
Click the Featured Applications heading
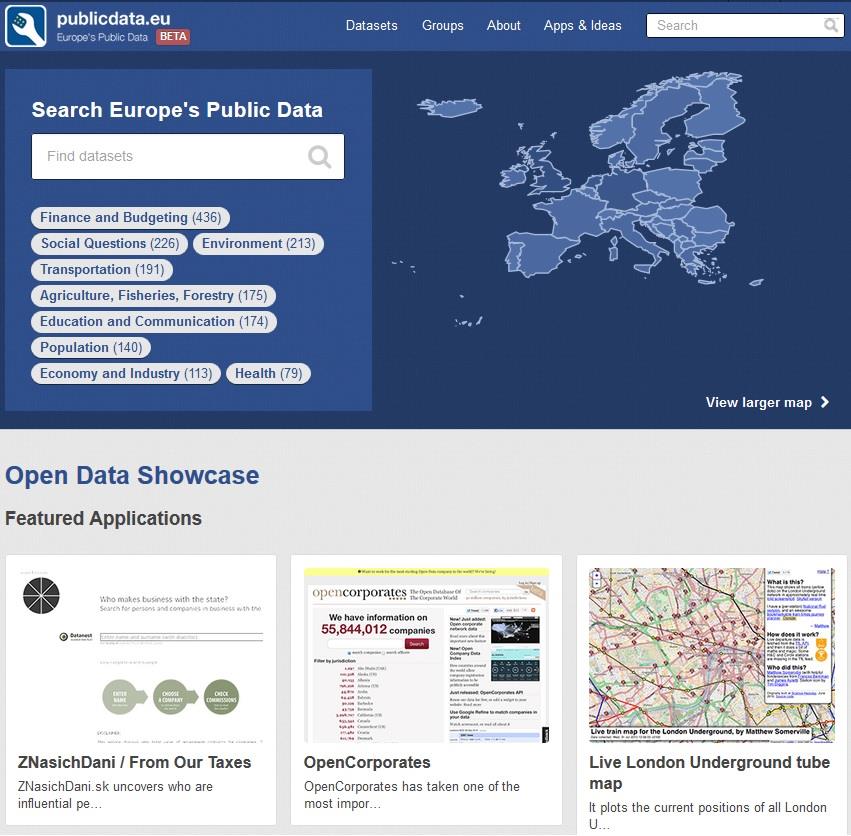[x=103, y=518]
